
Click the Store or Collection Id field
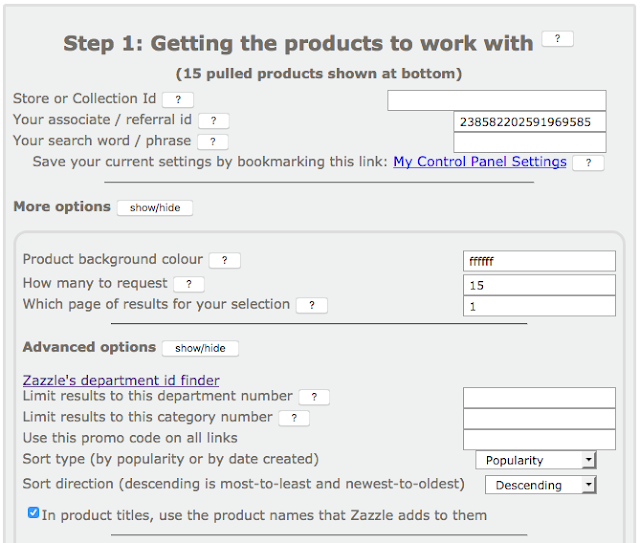tap(496, 100)
